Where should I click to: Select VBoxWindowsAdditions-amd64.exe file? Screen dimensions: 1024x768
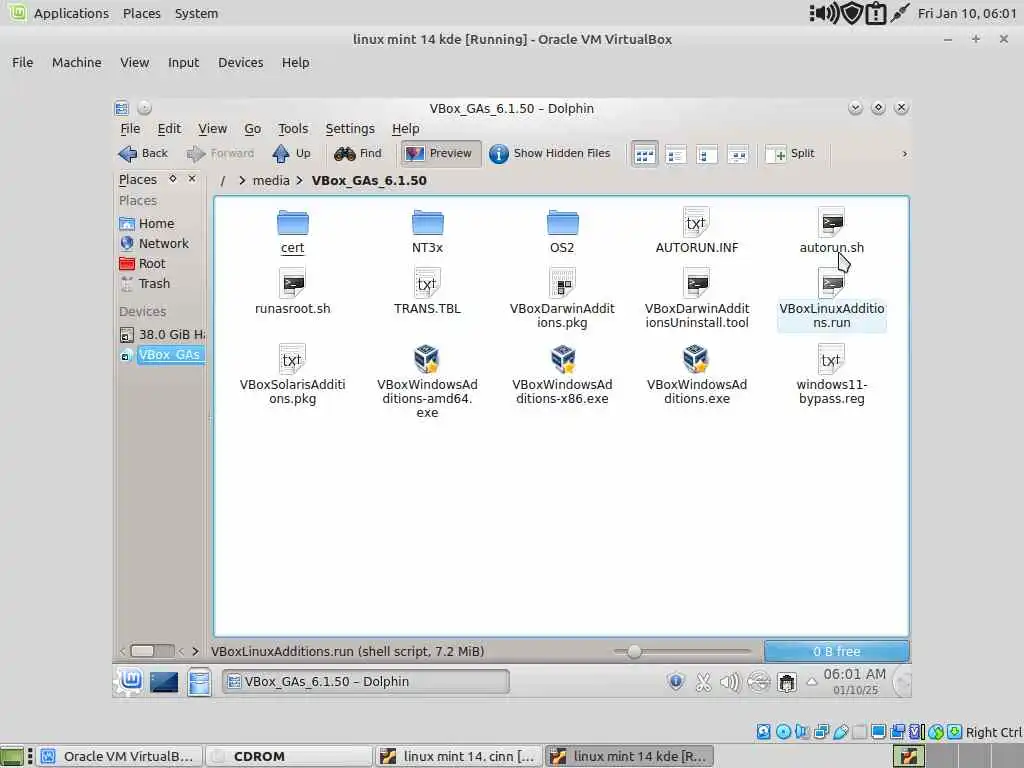427,382
